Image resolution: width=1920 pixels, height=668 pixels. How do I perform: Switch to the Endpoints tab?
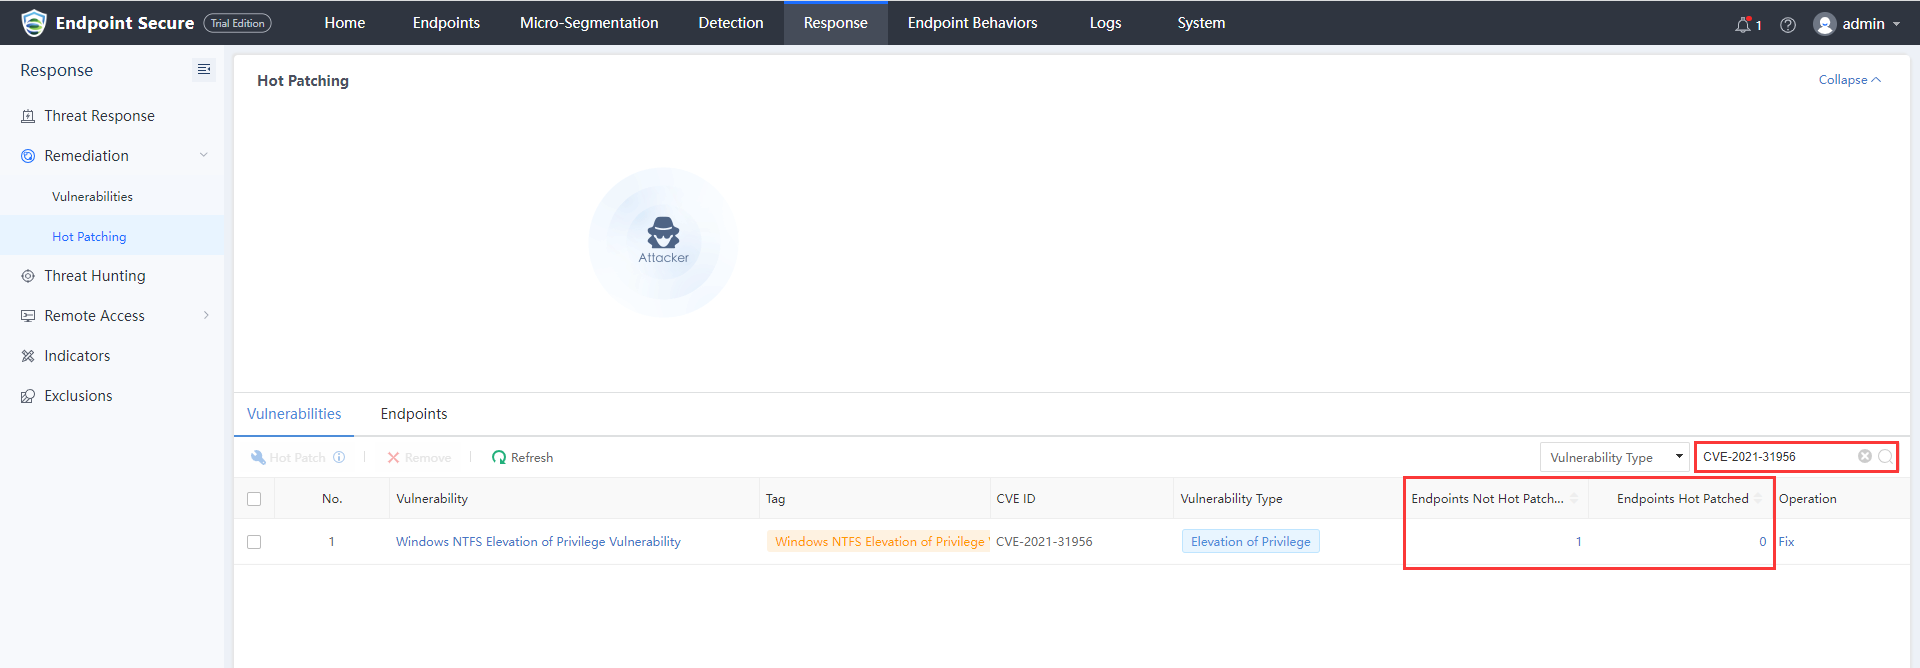[x=414, y=414]
